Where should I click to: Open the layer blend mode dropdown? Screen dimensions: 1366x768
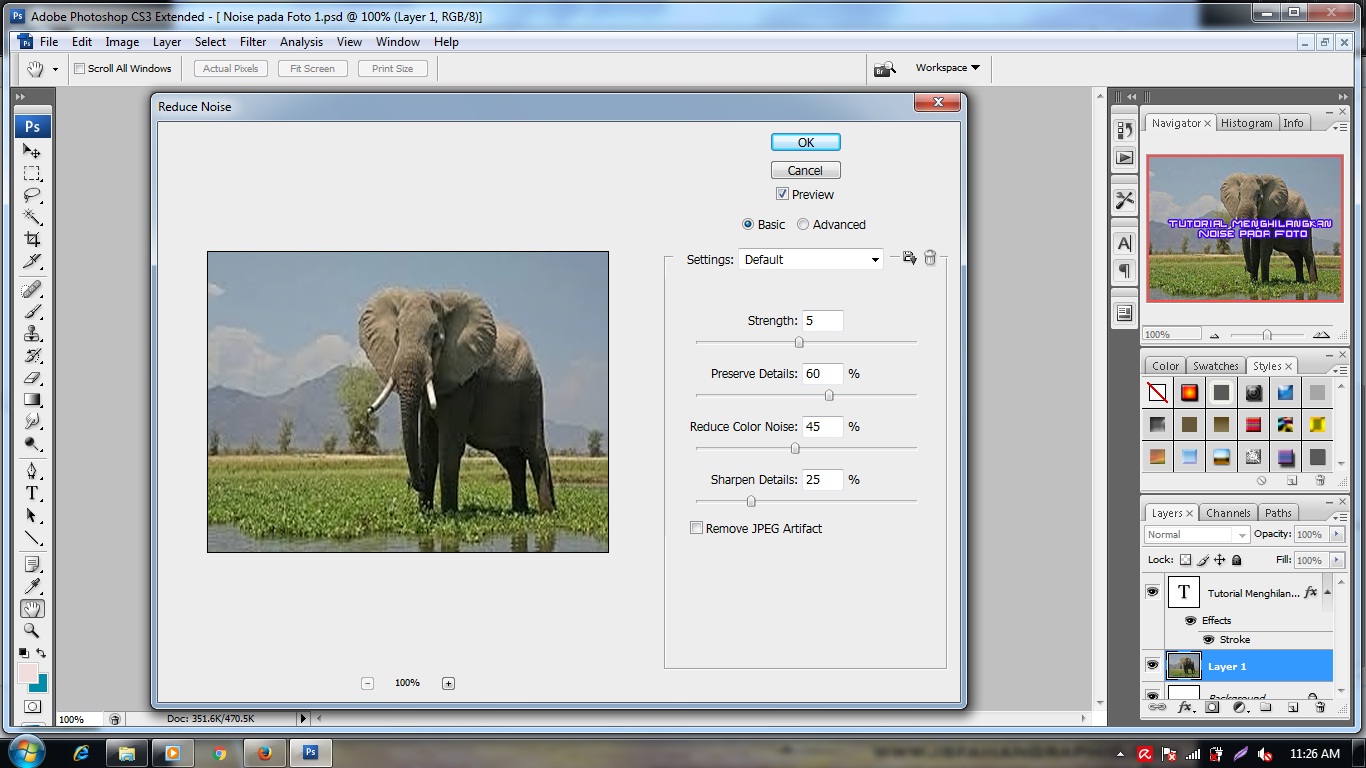1197,535
